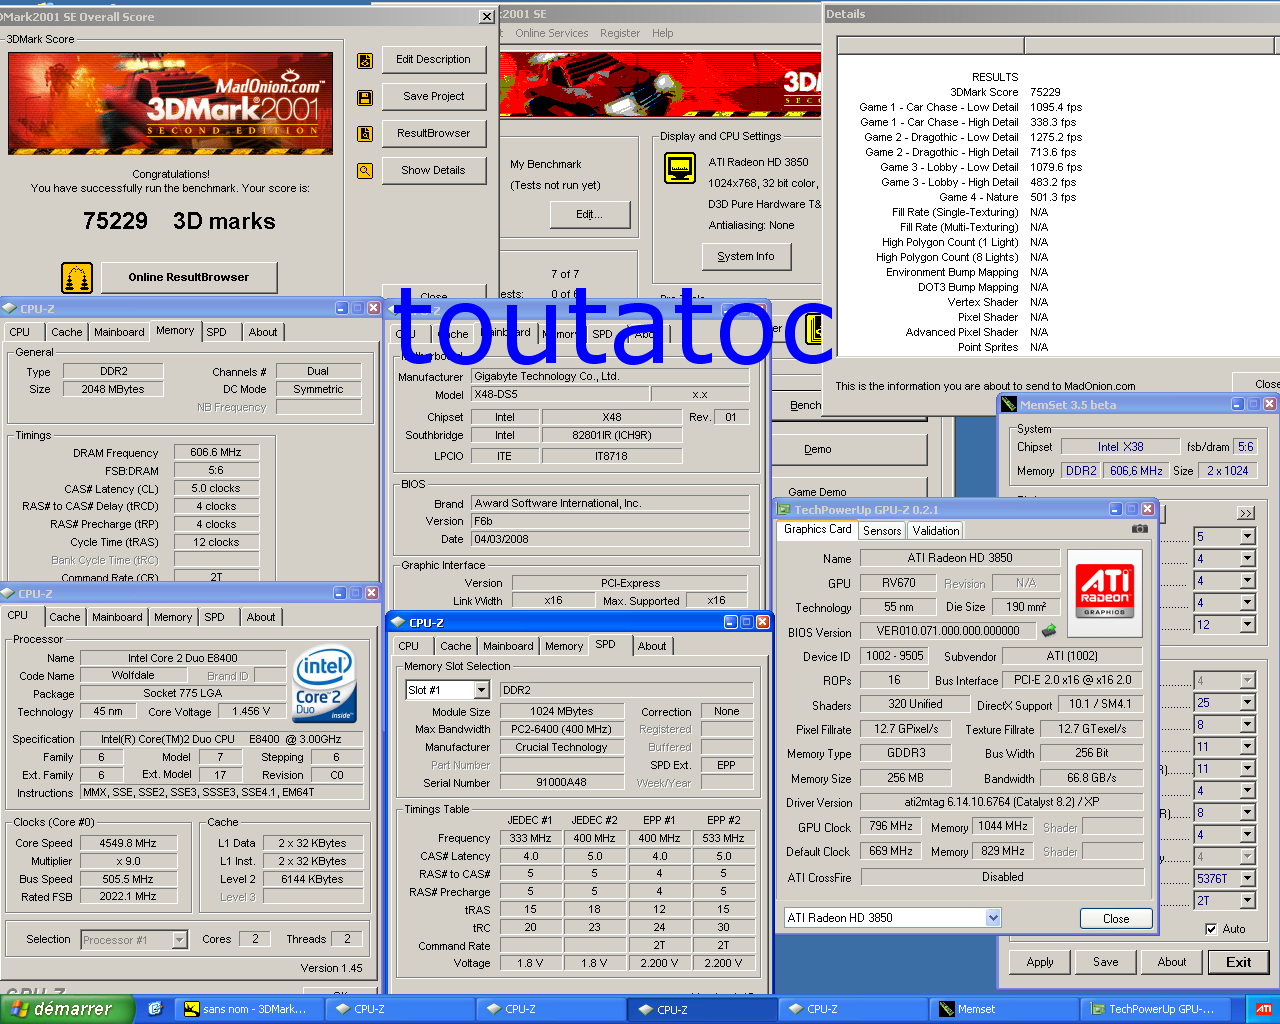Open the ATI Radeon HD 3850 GPU-Z dropdown

(x=993, y=918)
